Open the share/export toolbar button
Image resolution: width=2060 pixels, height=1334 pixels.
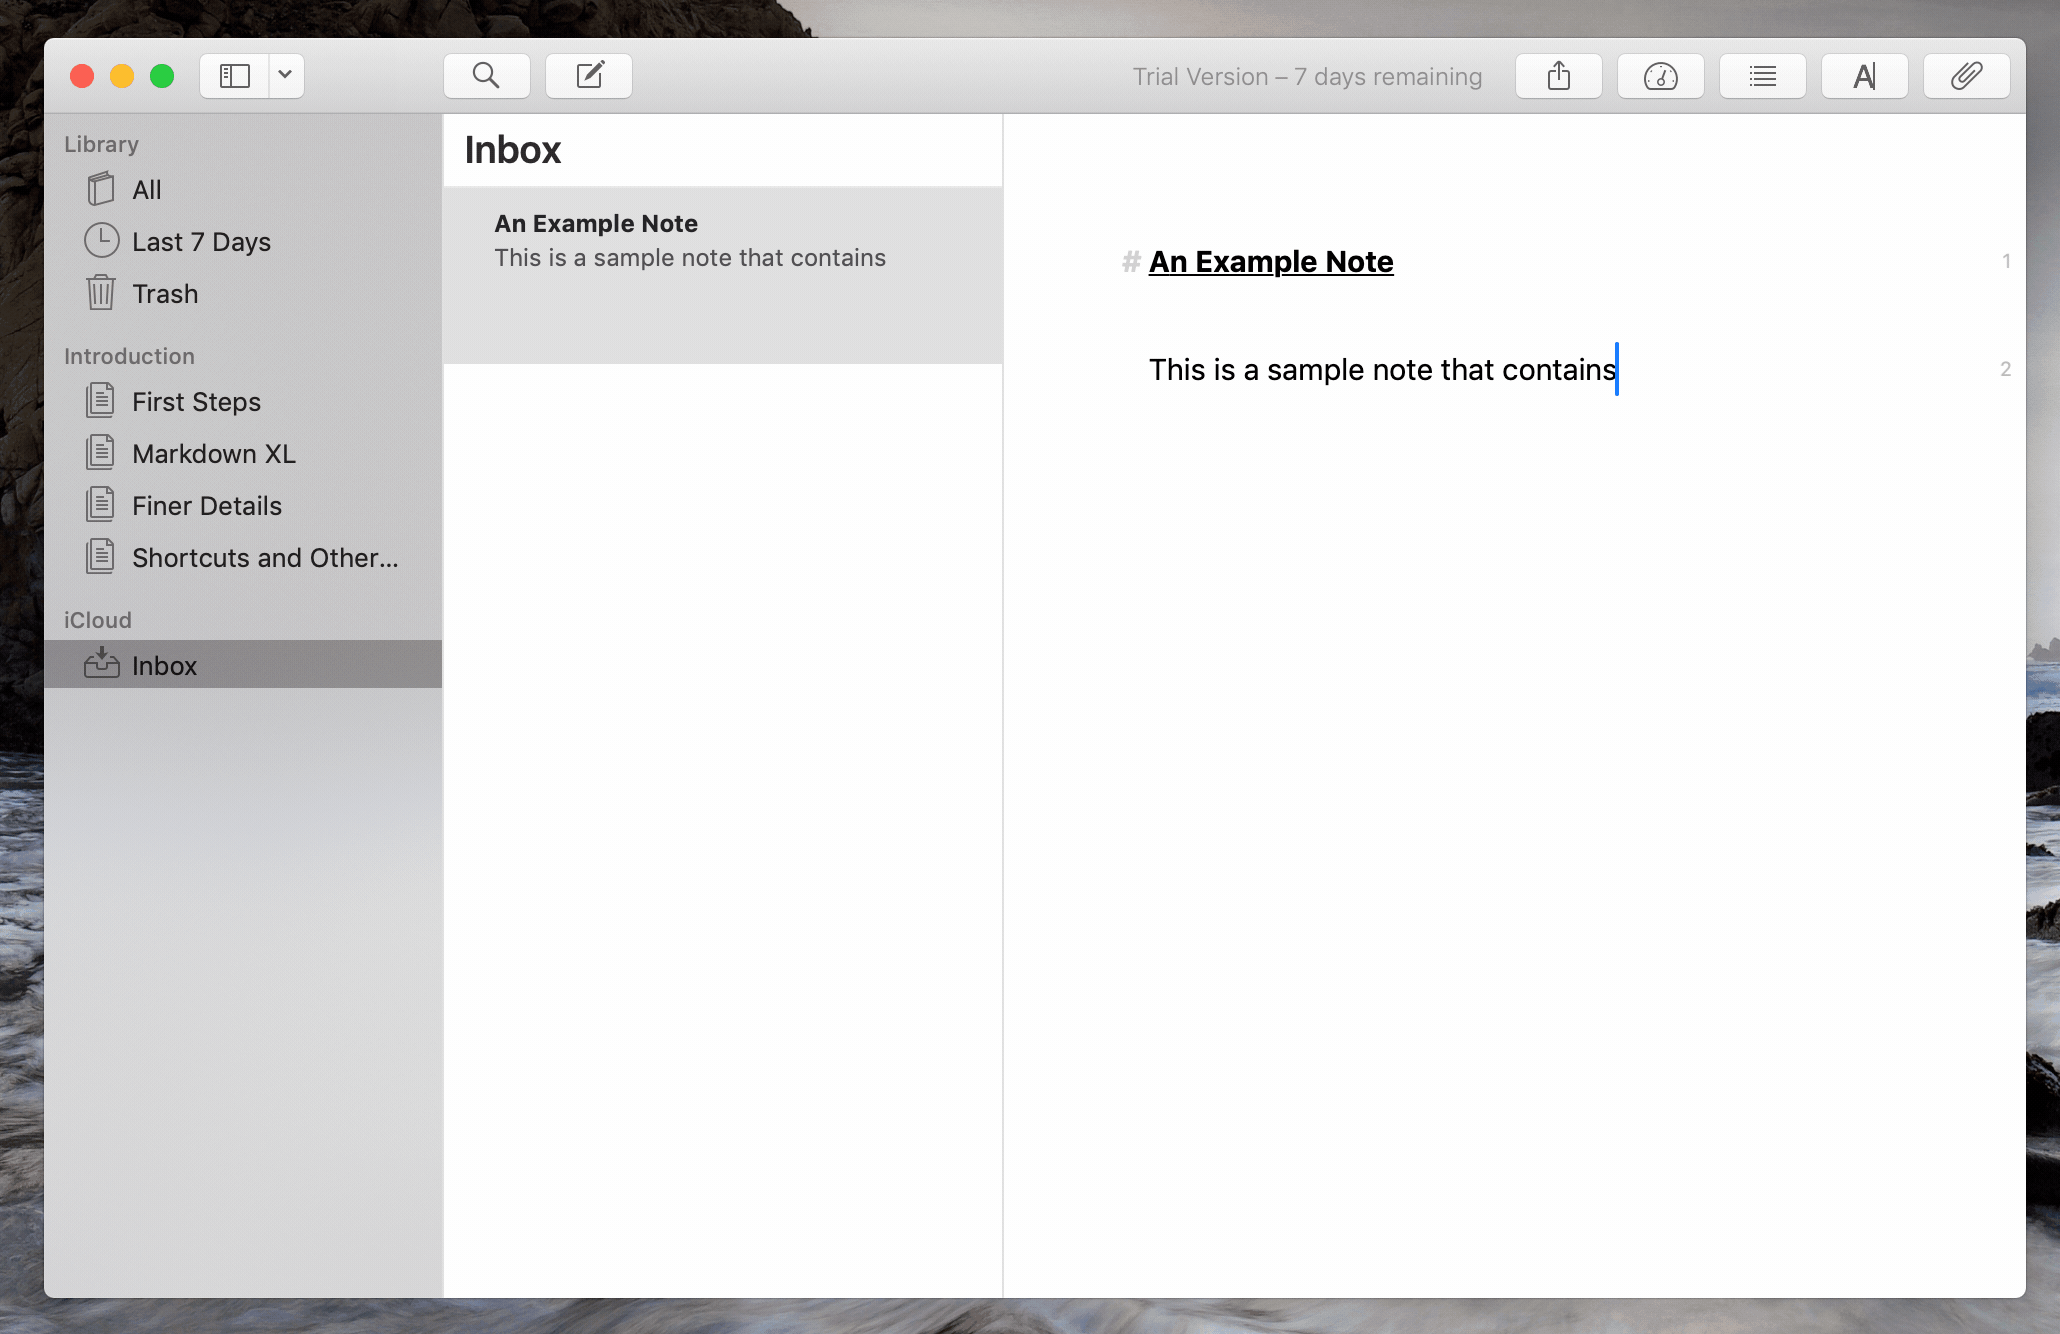(x=1558, y=76)
